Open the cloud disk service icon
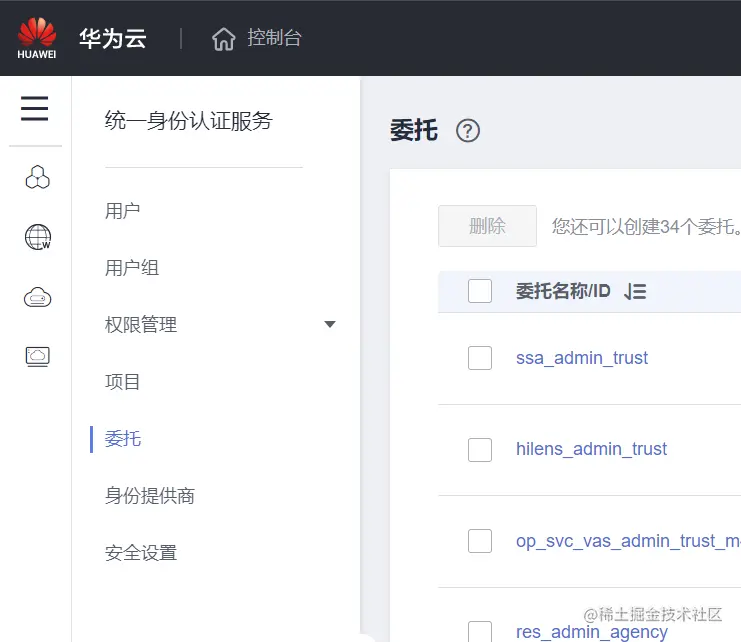 (37, 297)
